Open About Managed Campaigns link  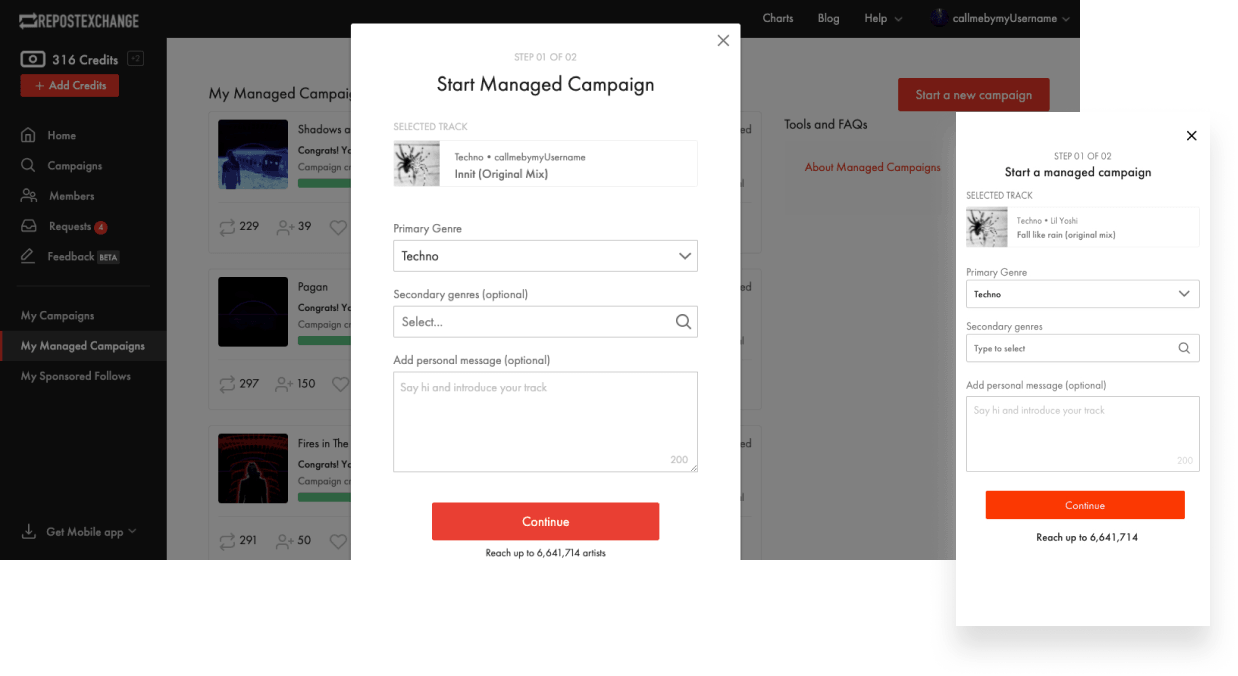pyautogui.click(x=872, y=167)
